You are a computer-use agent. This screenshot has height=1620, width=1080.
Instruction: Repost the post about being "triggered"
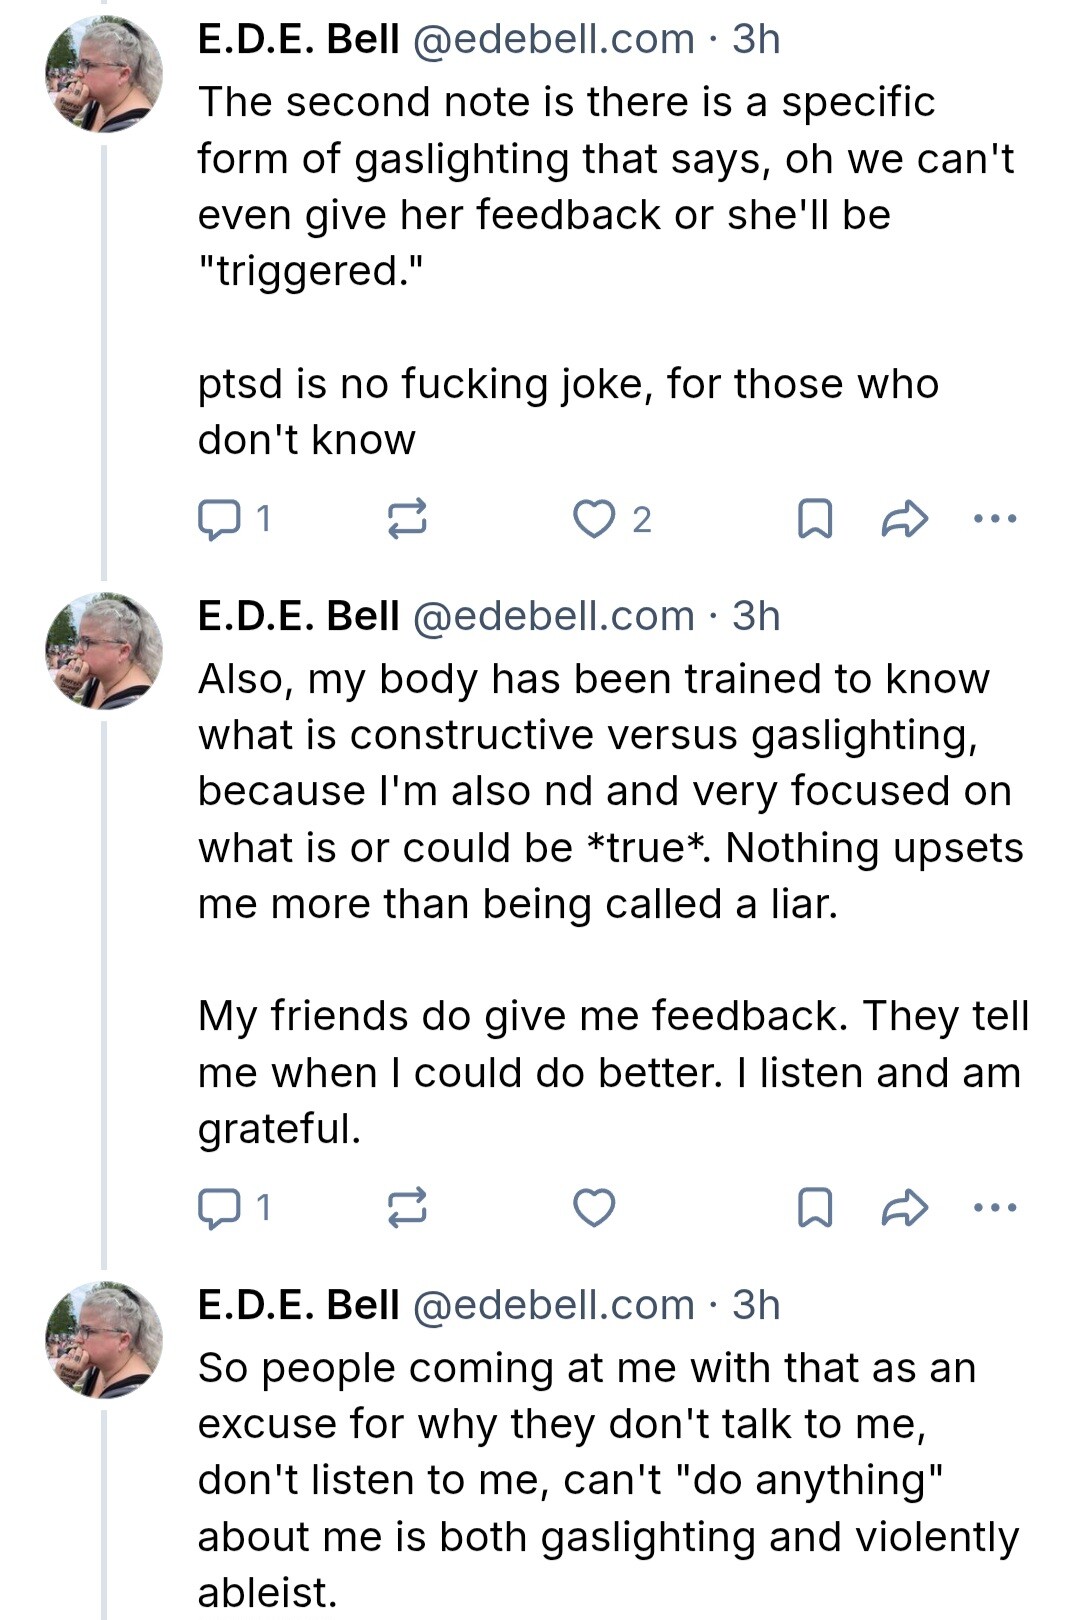pos(407,519)
